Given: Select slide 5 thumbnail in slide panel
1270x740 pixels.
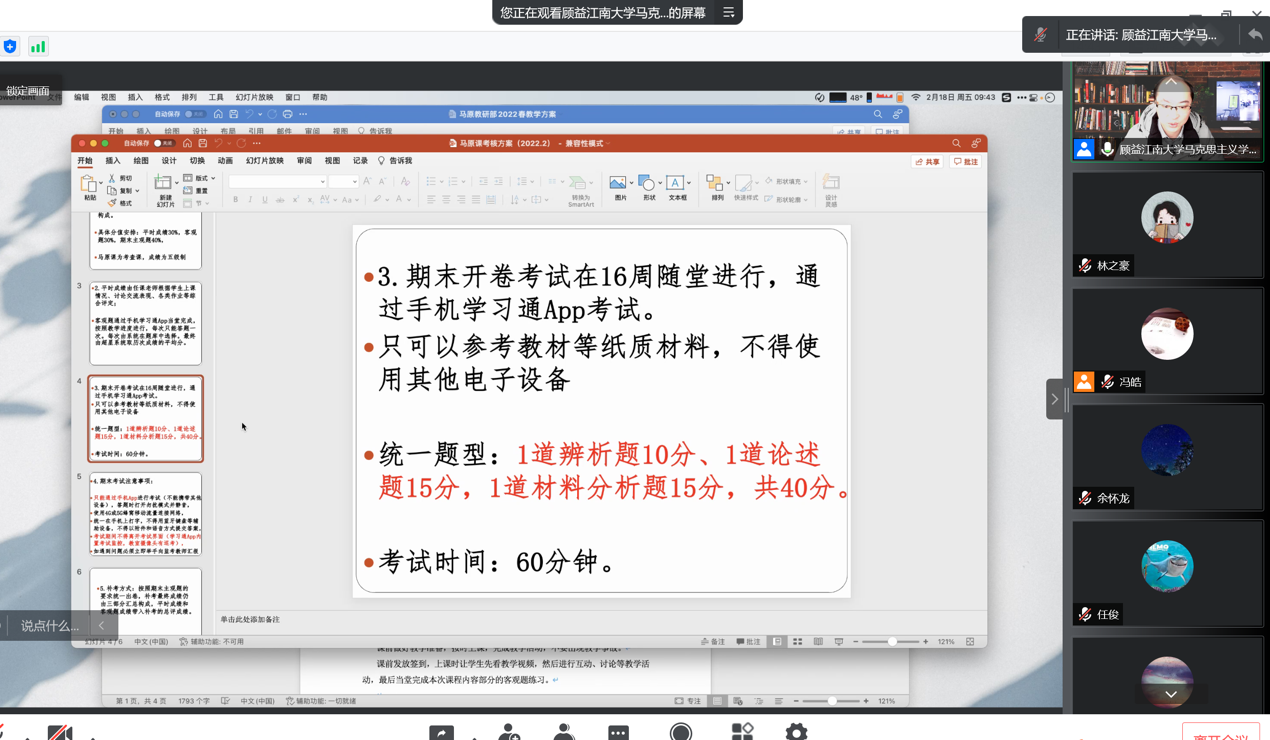Looking at the screenshot, I should point(146,514).
